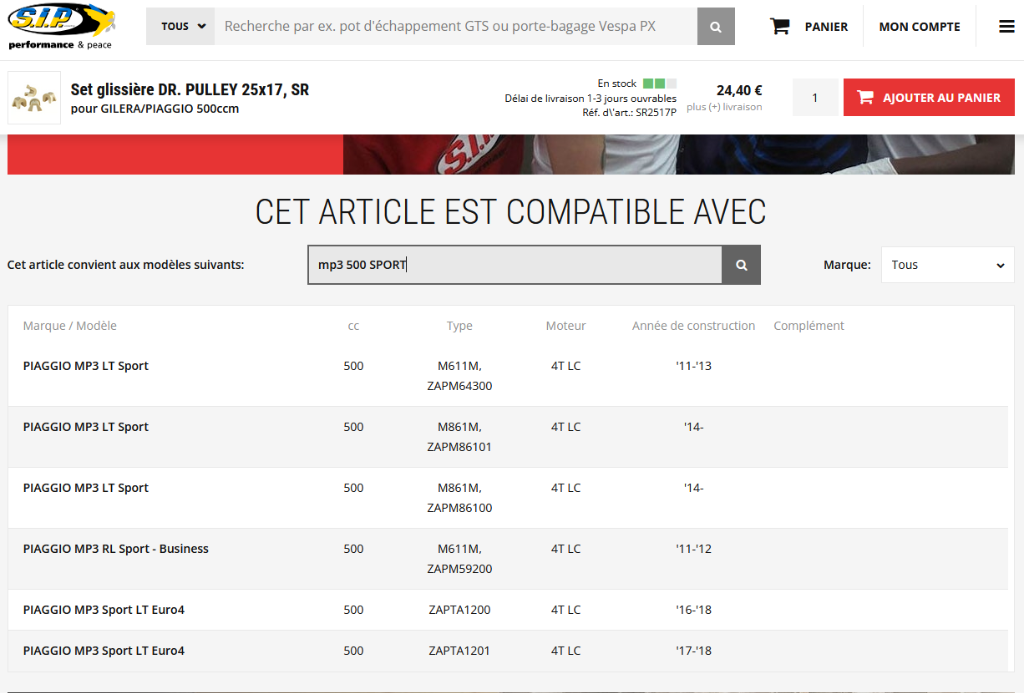
Task: Open Mon Compte menu
Action: 919,27
